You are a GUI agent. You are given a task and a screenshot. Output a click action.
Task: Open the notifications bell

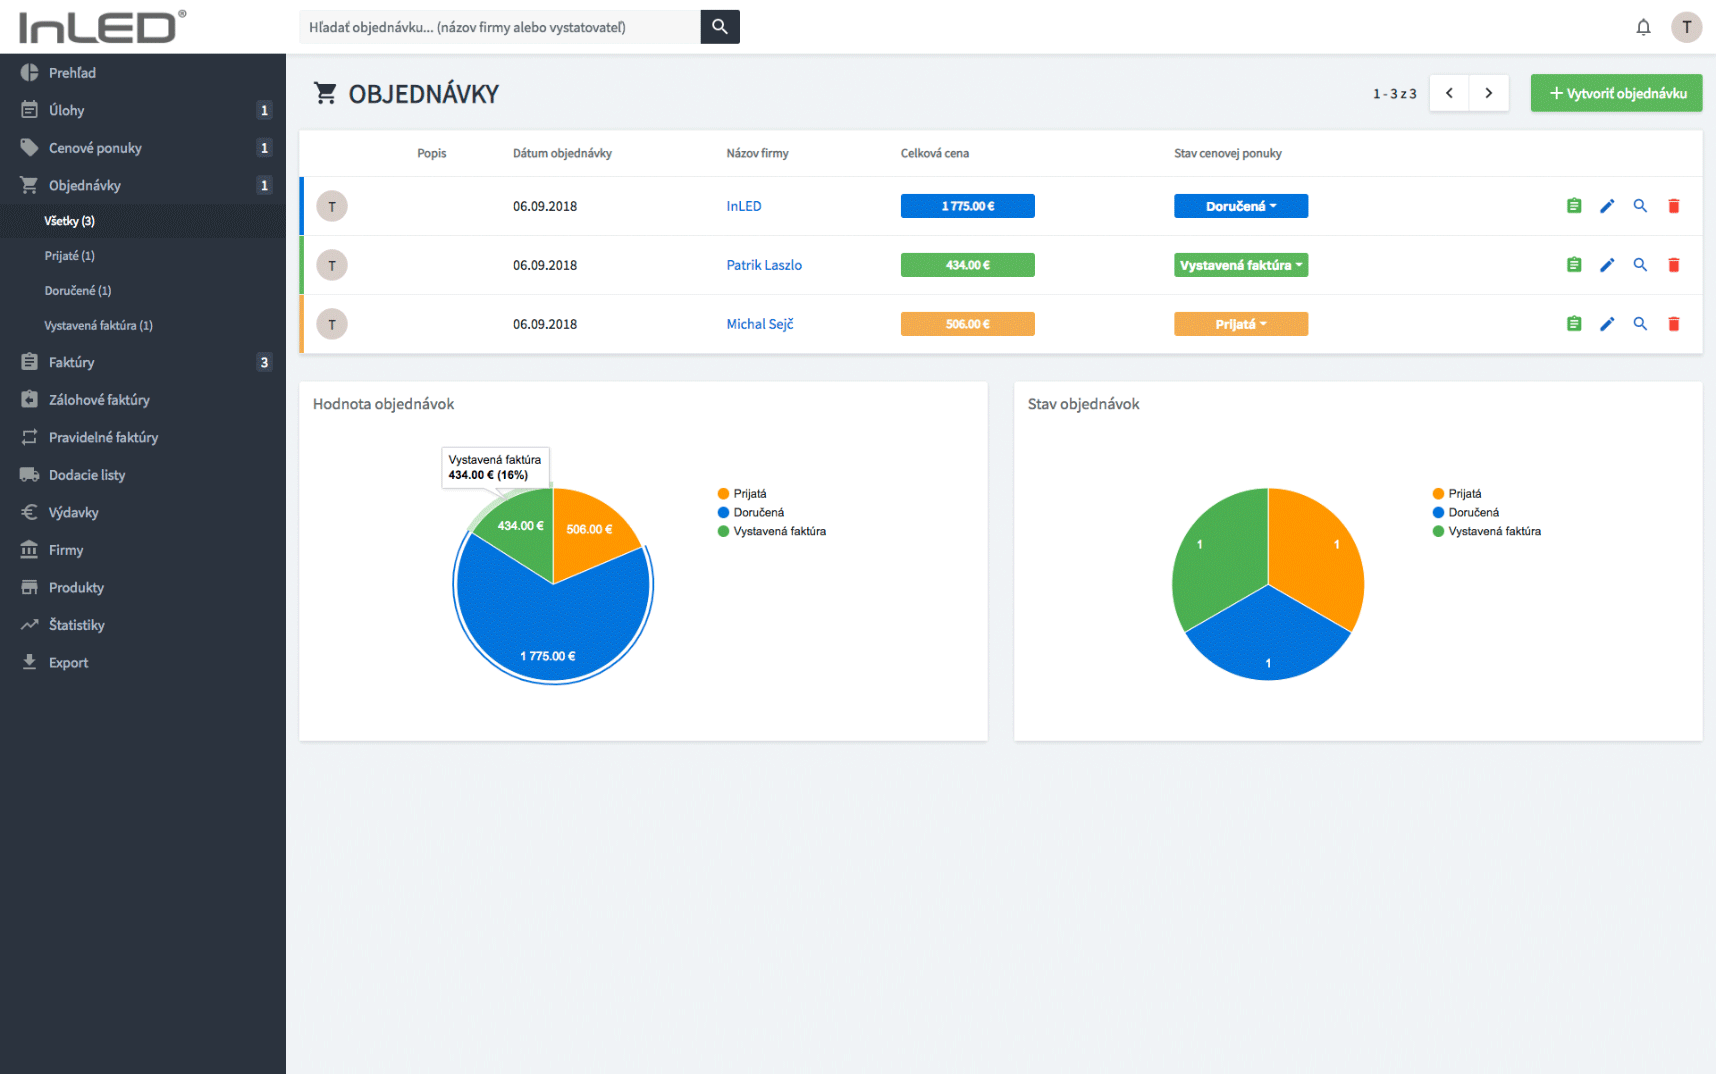tap(1643, 27)
